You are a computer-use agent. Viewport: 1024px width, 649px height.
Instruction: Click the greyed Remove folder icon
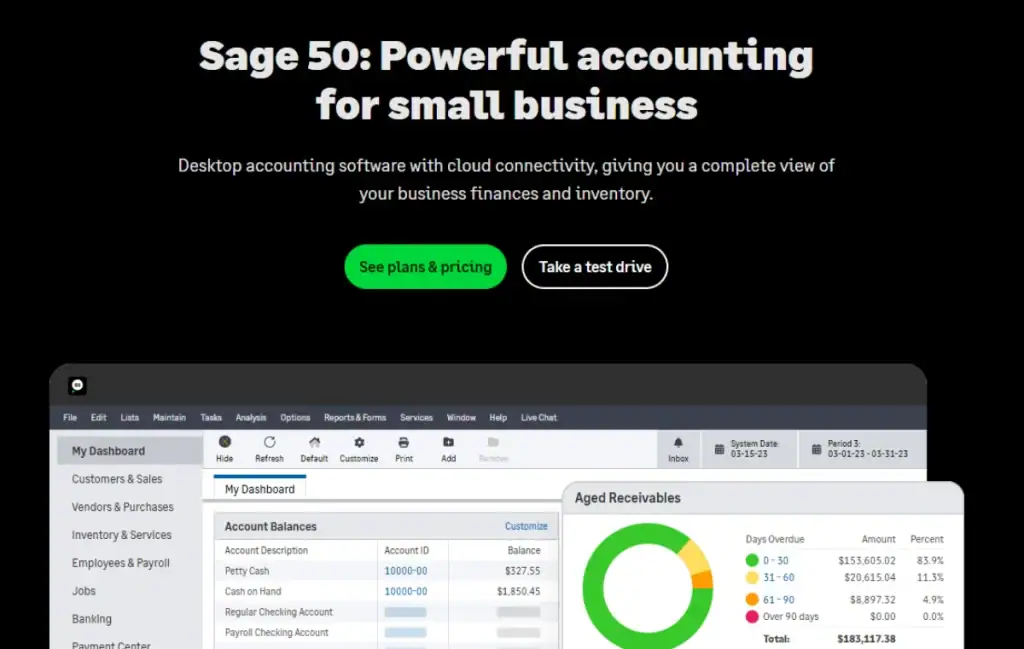493,442
